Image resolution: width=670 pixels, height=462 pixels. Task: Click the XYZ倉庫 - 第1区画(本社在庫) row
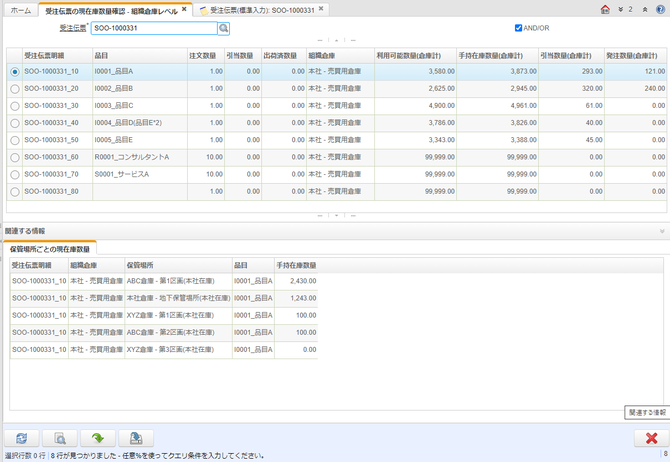tap(164, 315)
